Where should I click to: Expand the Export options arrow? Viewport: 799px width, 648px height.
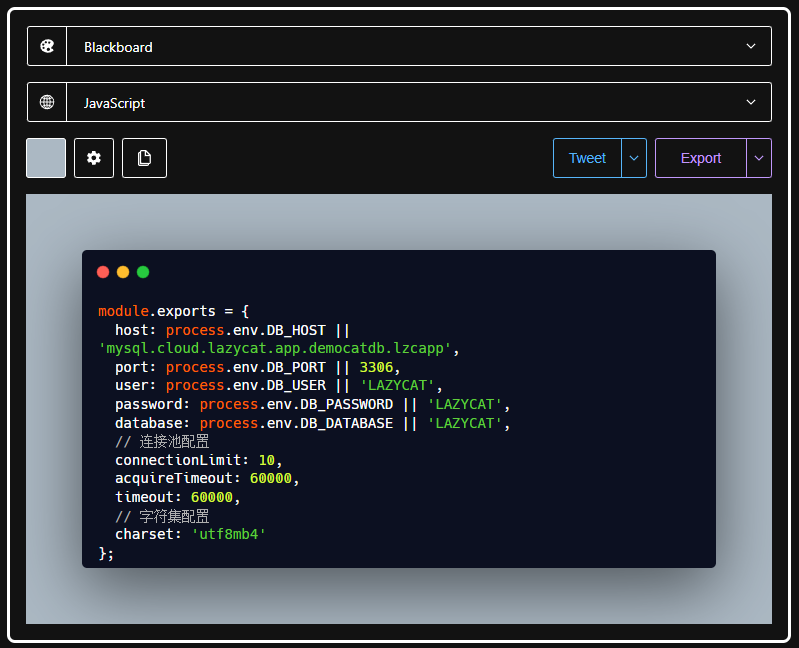[759, 158]
